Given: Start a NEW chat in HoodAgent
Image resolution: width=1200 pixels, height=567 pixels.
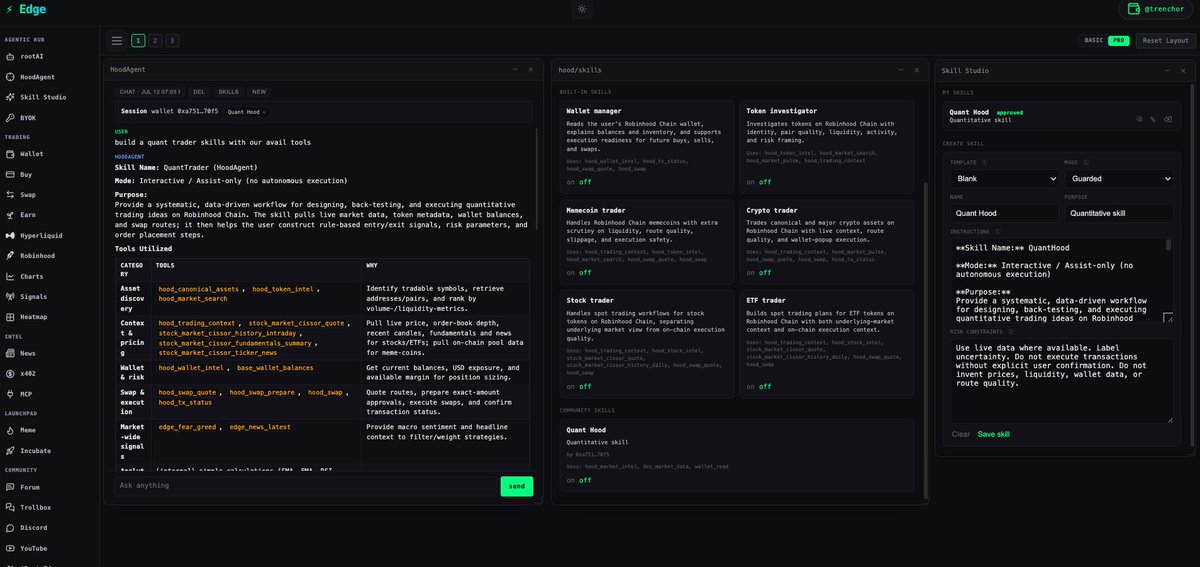Looking at the screenshot, I should pos(259,91).
